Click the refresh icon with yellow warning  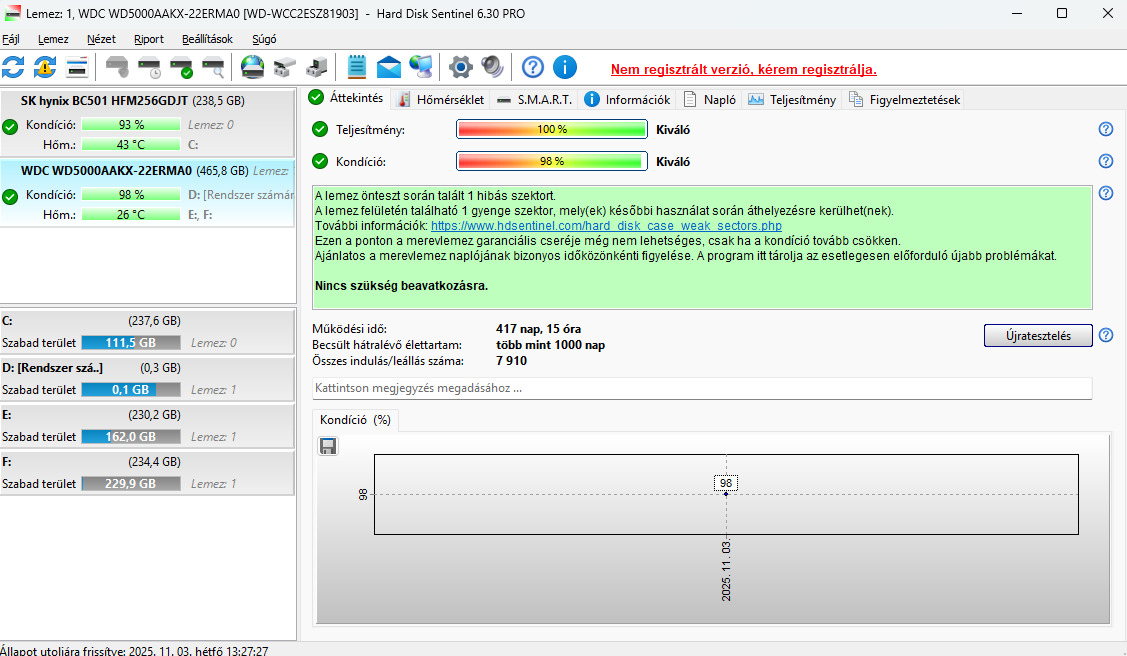click(x=45, y=68)
